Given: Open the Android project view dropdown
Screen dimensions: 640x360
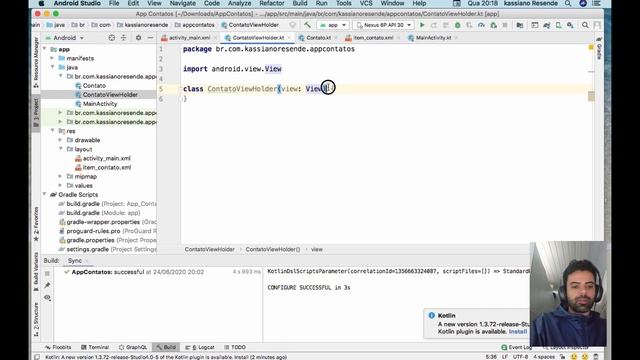Looking at the screenshot, I should pos(64,38).
